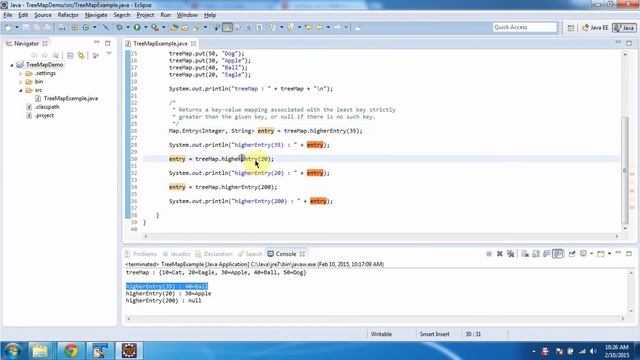Click the Debug (bug) toolbar icon

pos(119,27)
